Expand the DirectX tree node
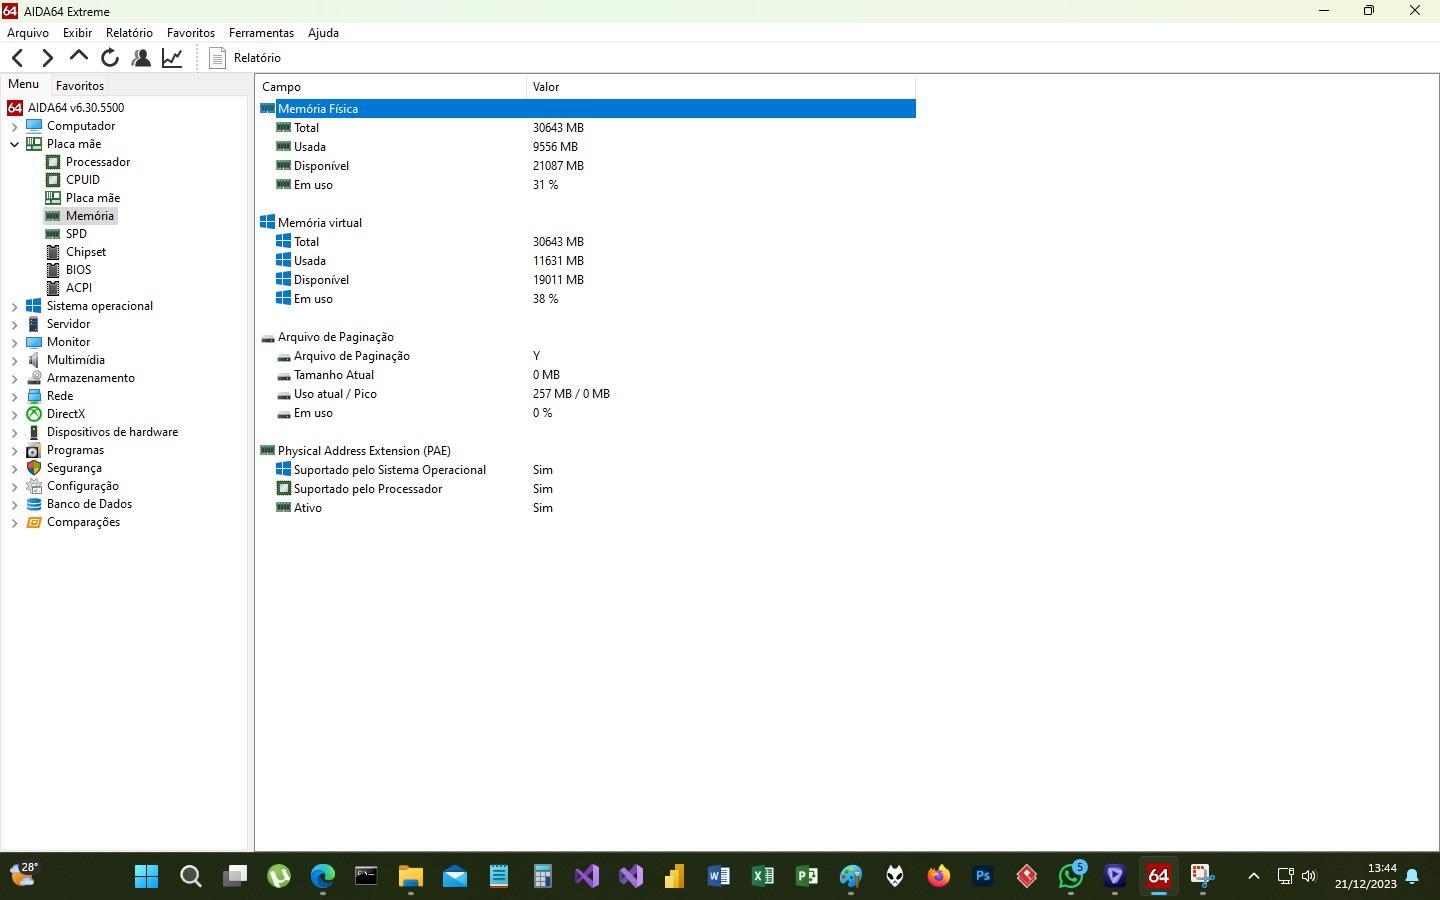The width and height of the screenshot is (1440, 900). [x=15, y=414]
